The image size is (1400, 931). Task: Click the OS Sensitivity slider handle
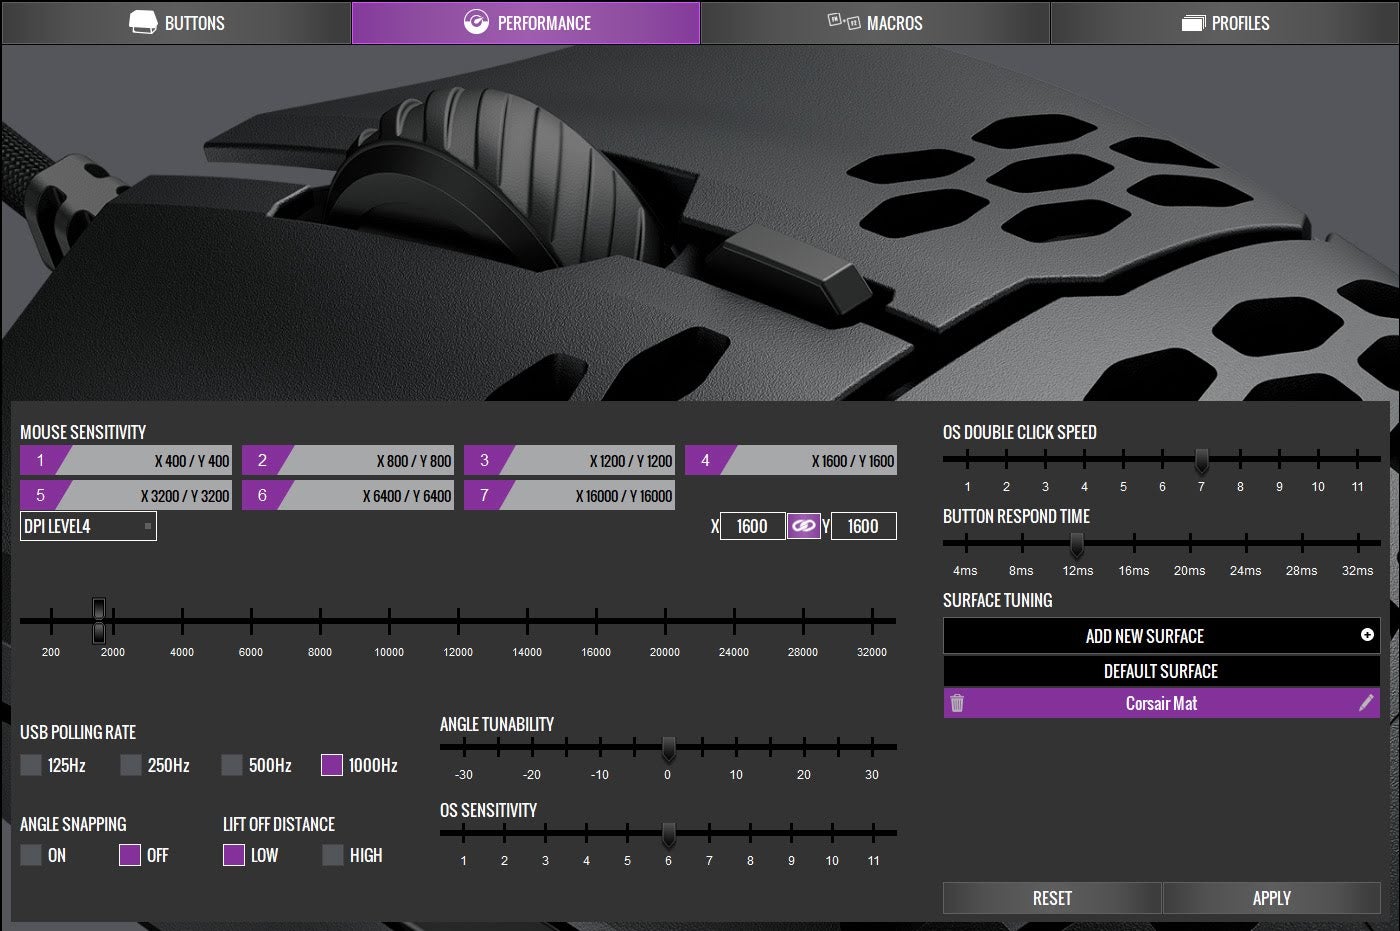pyautogui.click(x=668, y=834)
